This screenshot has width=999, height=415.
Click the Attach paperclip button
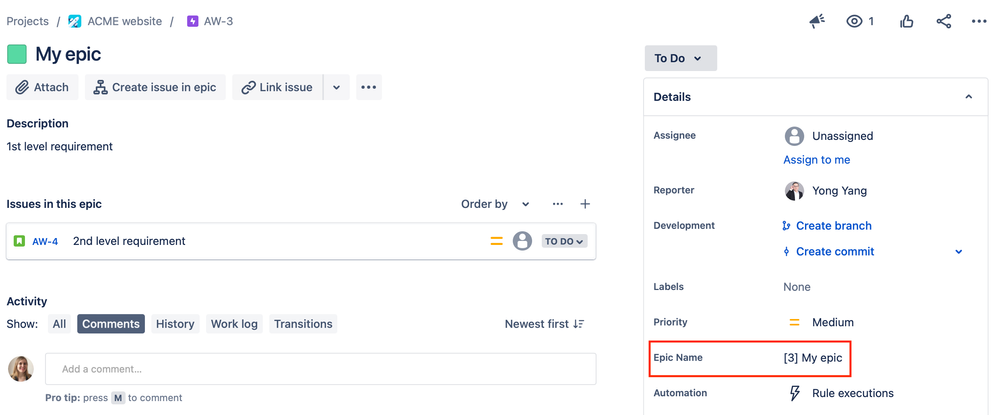tap(42, 87)
